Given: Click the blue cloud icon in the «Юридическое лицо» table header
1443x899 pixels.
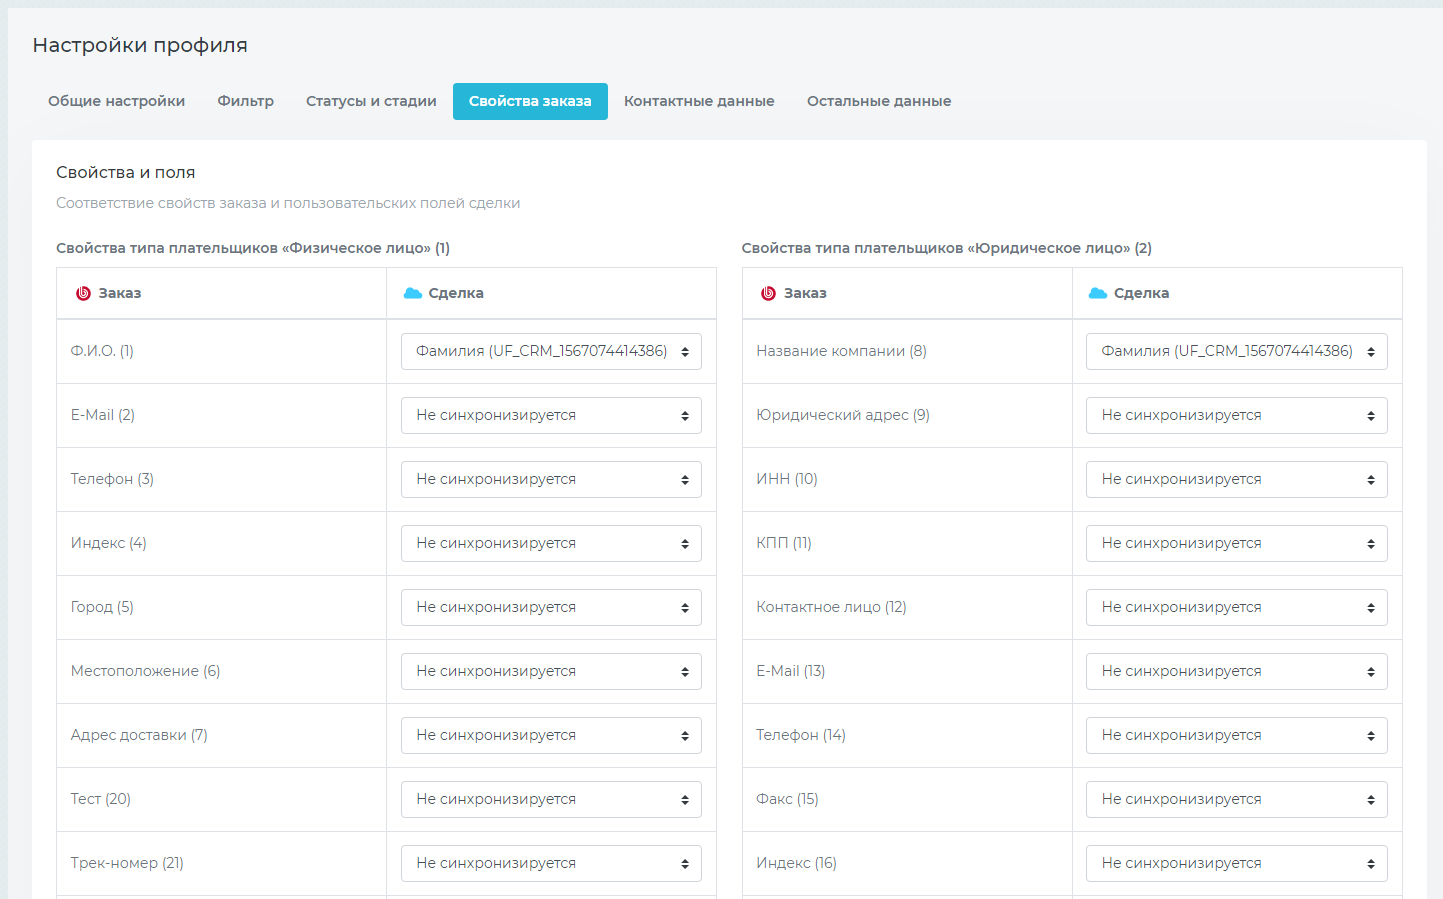Looking at the screenshot, I should 1098,293.
